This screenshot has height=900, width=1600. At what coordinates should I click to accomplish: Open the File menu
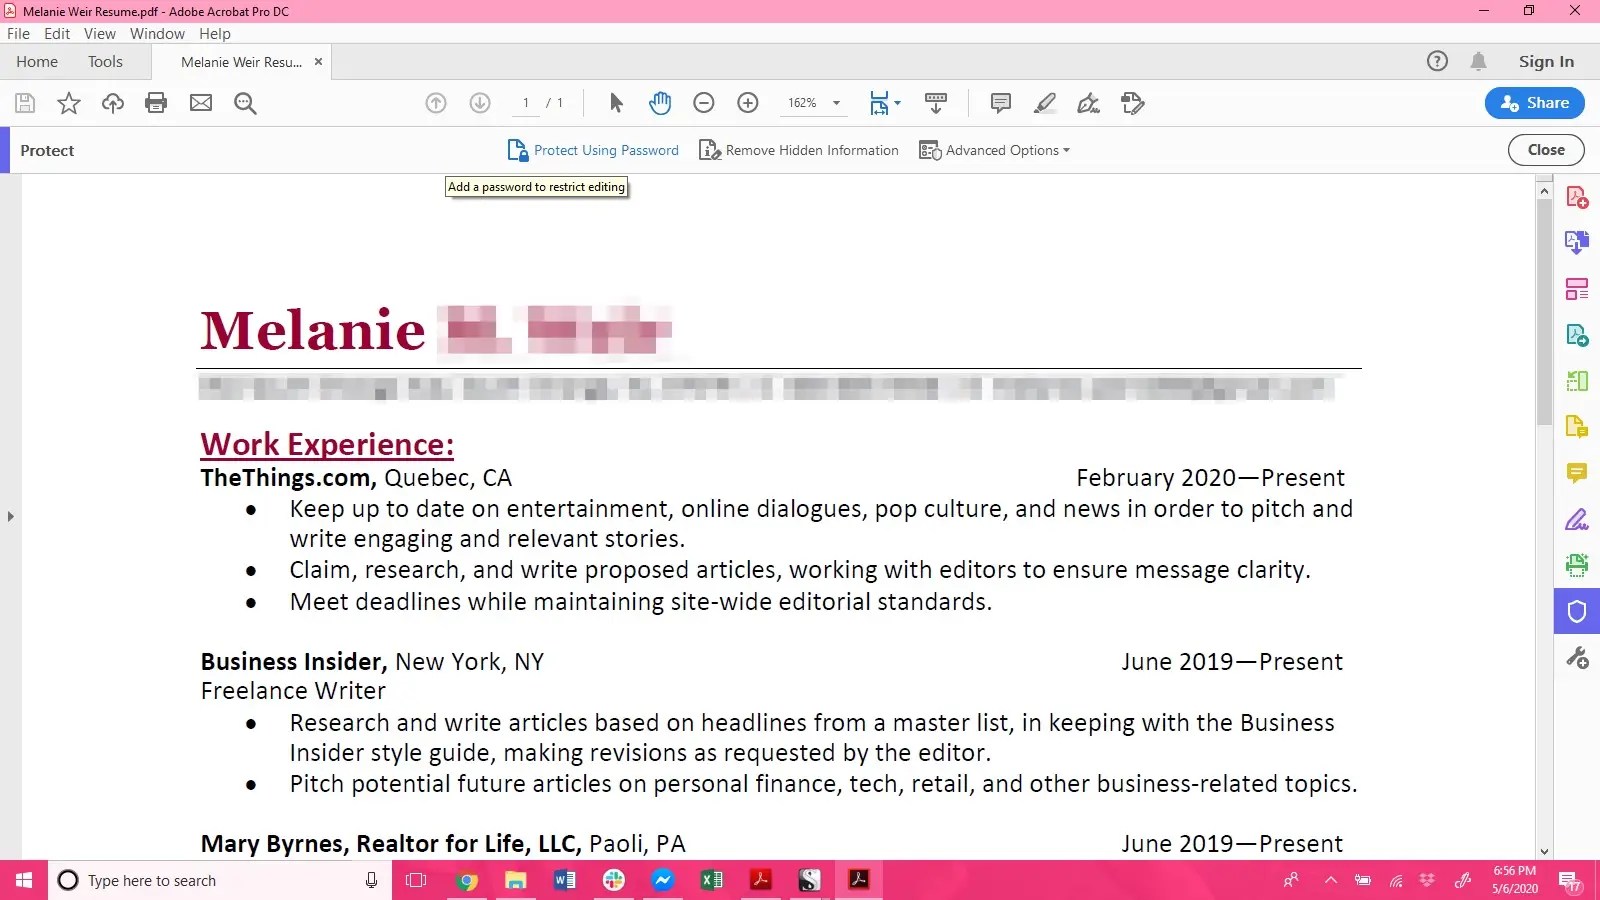coord(18,34)
